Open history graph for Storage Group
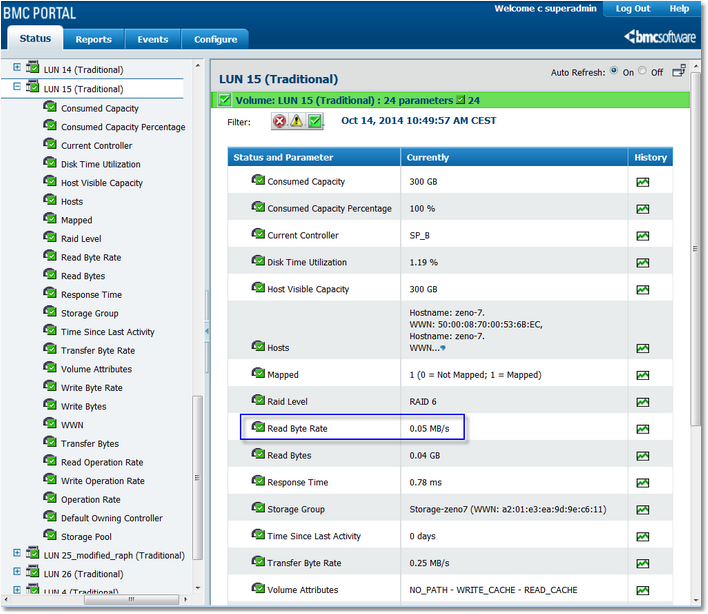This screenshot has width=708, height=614. click(x=642, y=510)
